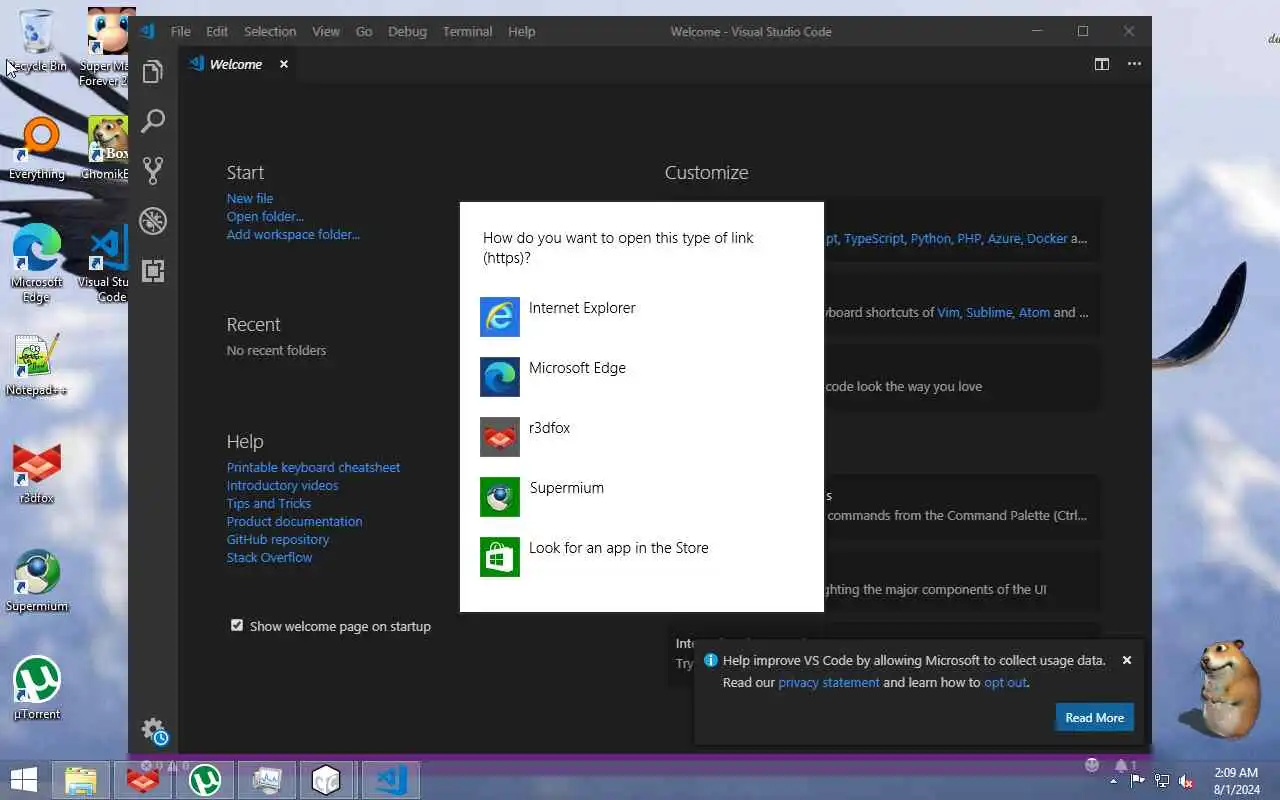Close the Welcome tab
1280x800 pixels.
(284, 64)
